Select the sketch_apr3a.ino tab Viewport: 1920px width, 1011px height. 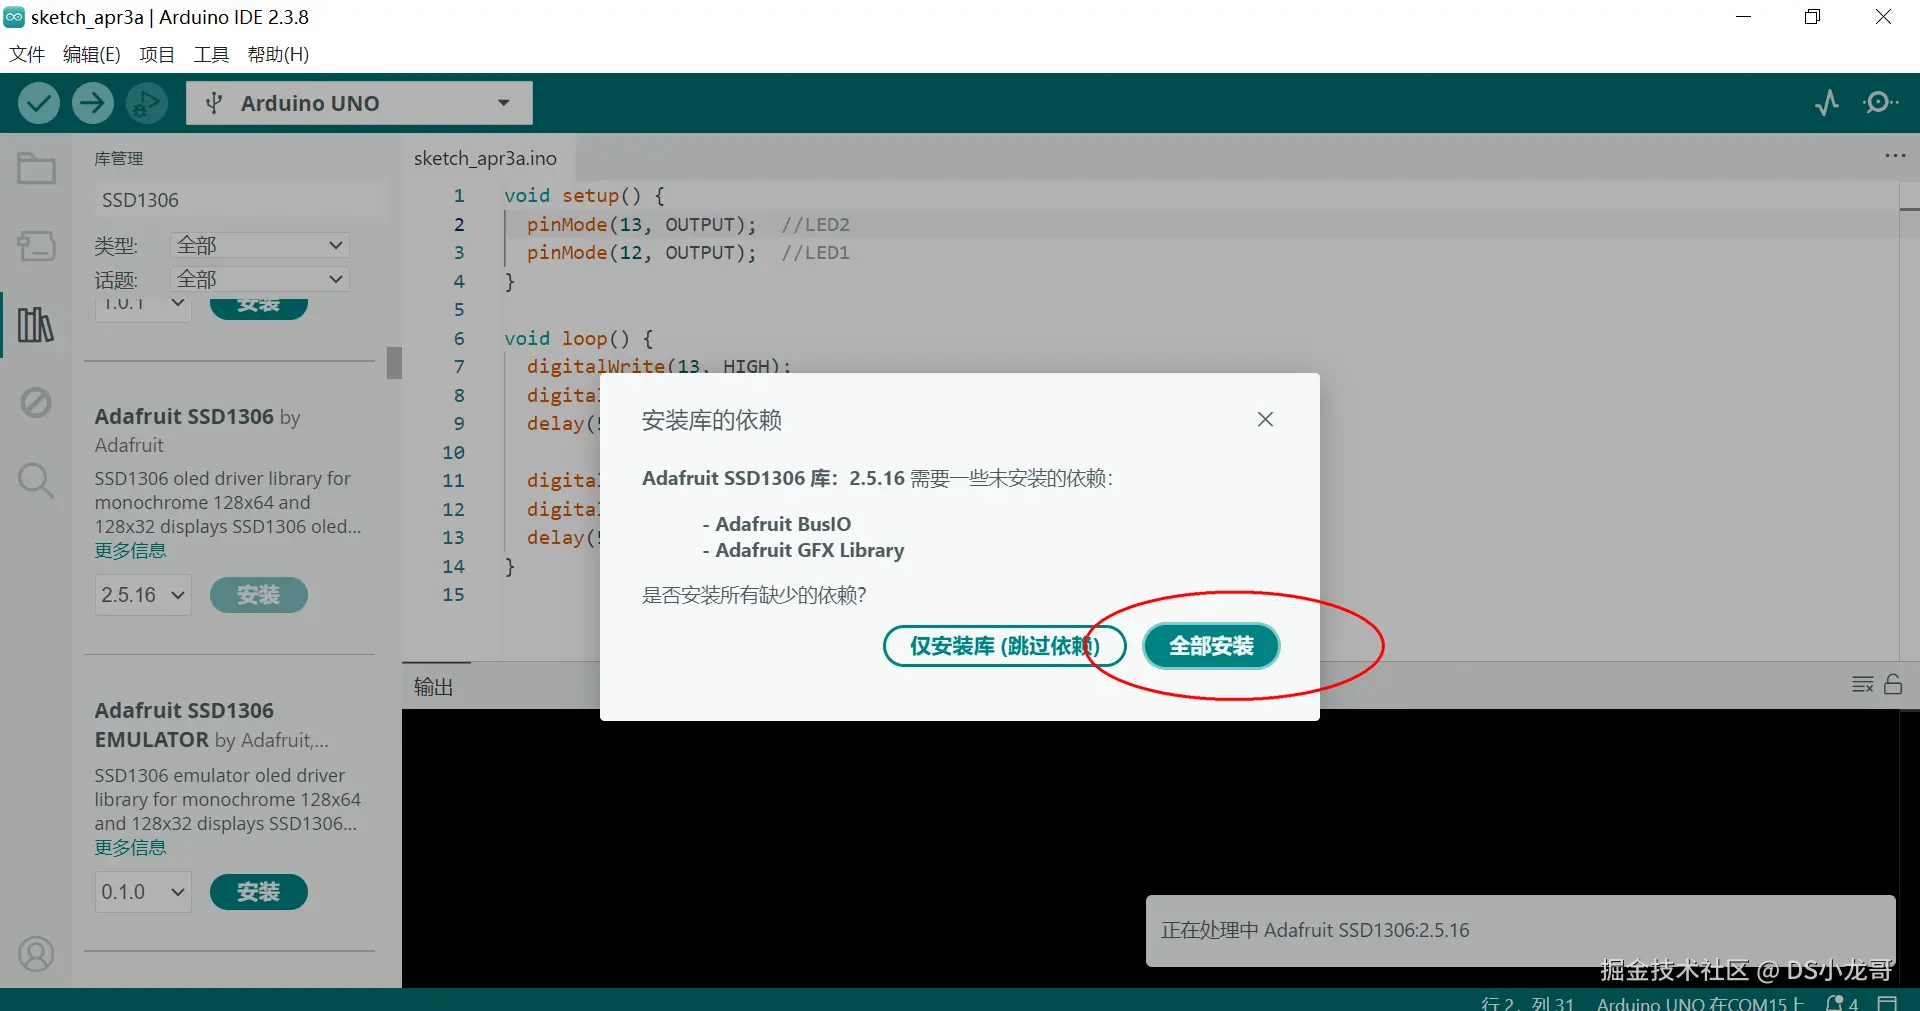click(x=486, y=158)
